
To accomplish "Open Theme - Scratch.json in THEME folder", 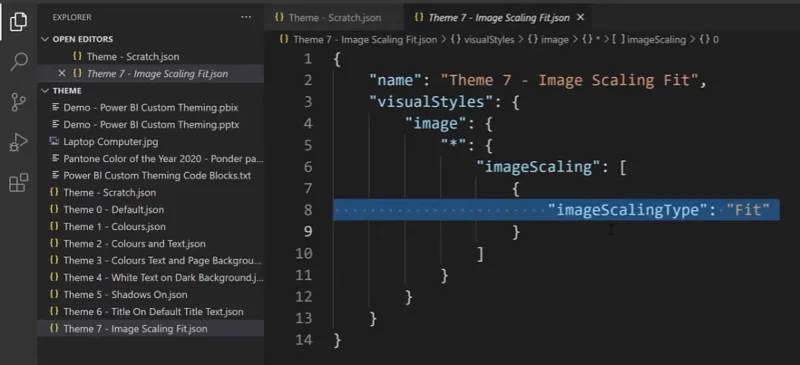I will tap(151, 192).
